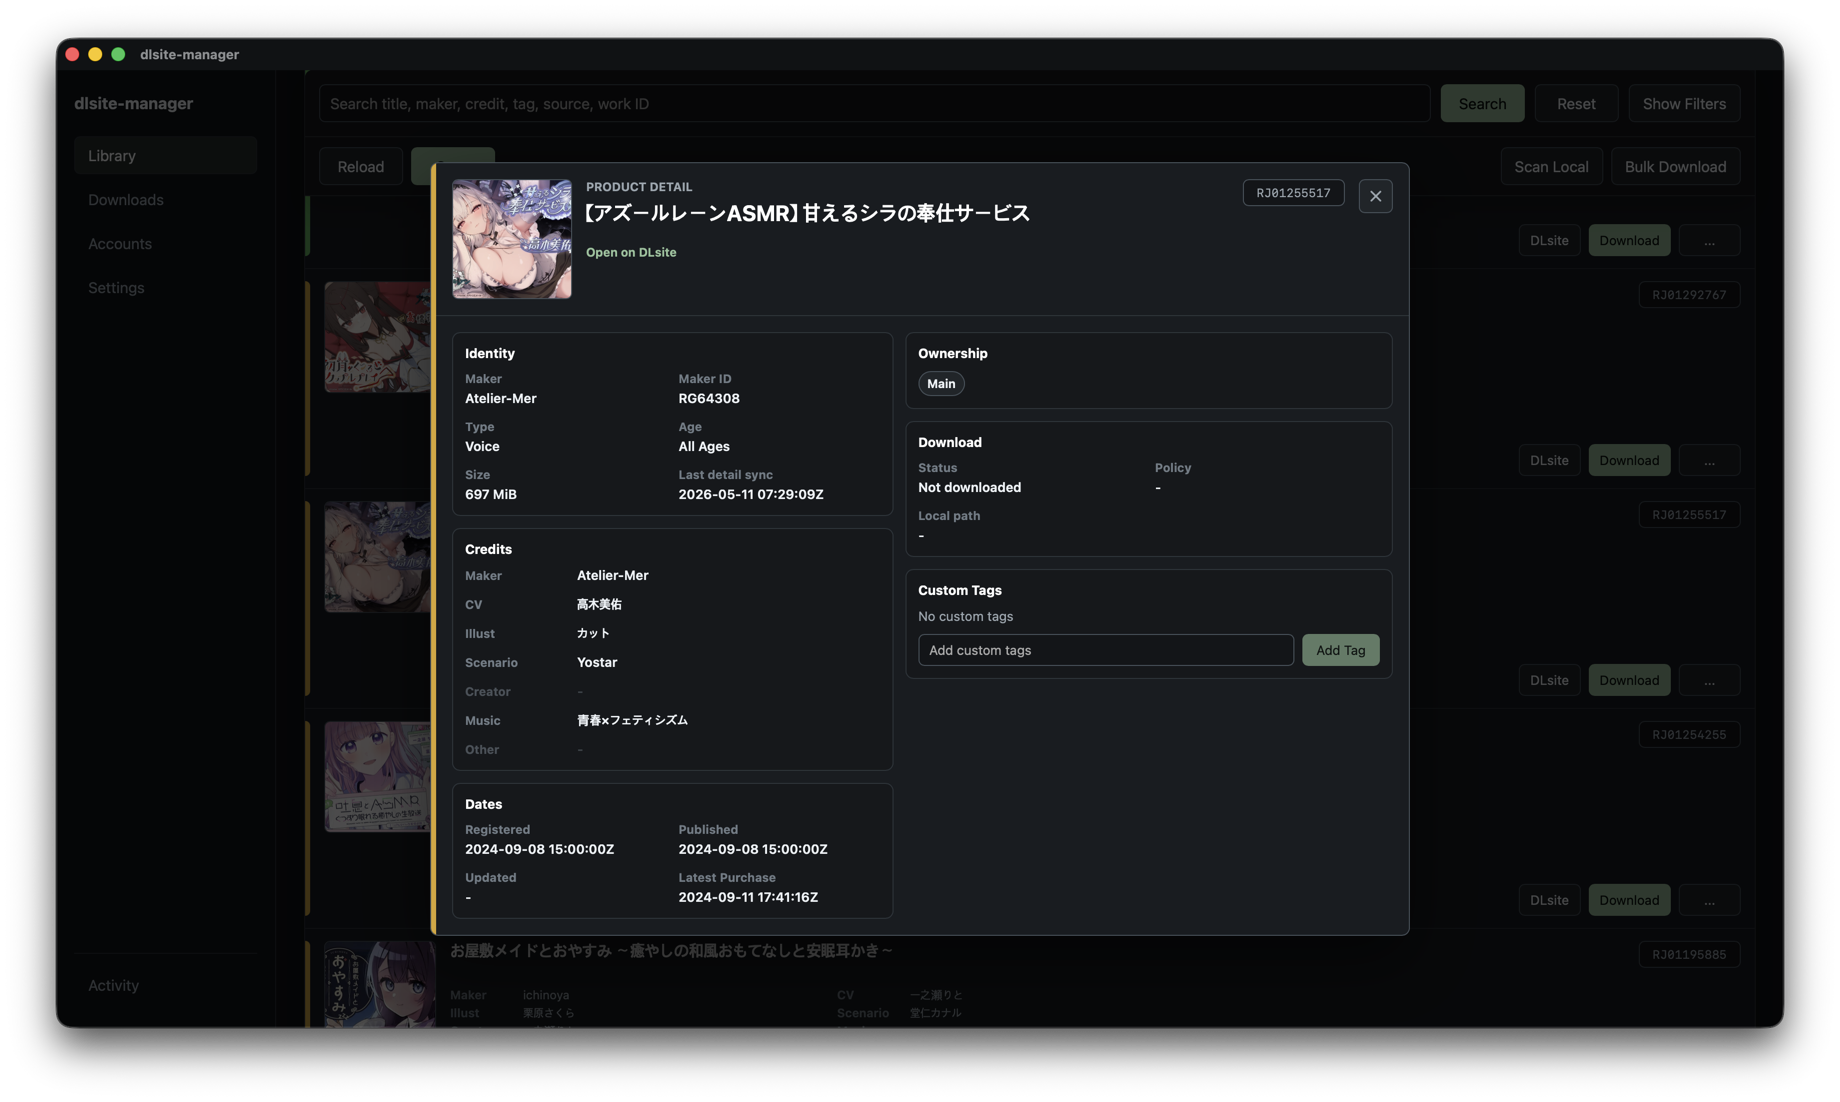This screenshot has height=1102, width=1840.
Task: Reload the library list
Action: coord(361,167)
